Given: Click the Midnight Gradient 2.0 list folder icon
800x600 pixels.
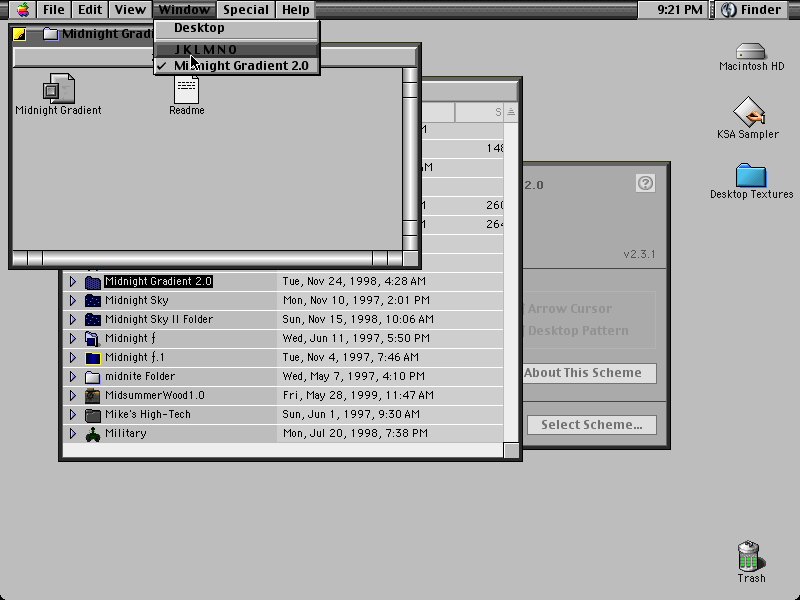Looking at the screenshot, I should [92, 282].
